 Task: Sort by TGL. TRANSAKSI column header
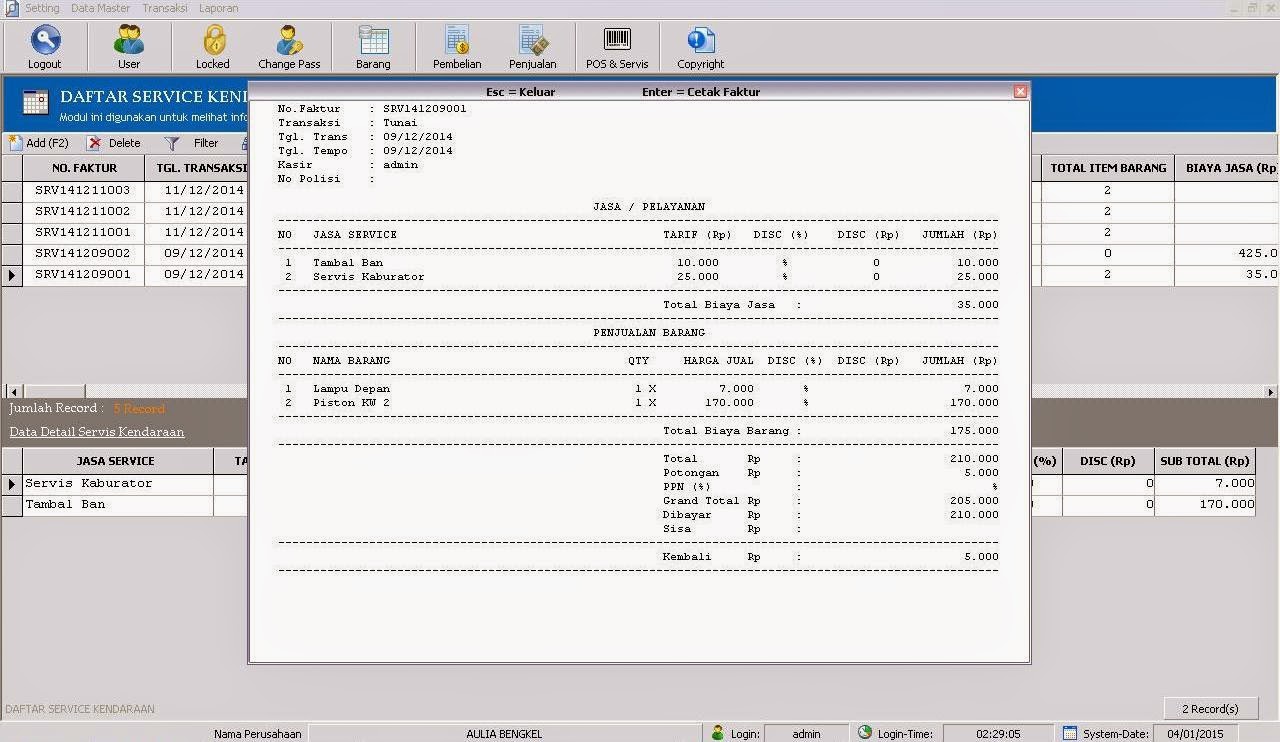(197, 168)
